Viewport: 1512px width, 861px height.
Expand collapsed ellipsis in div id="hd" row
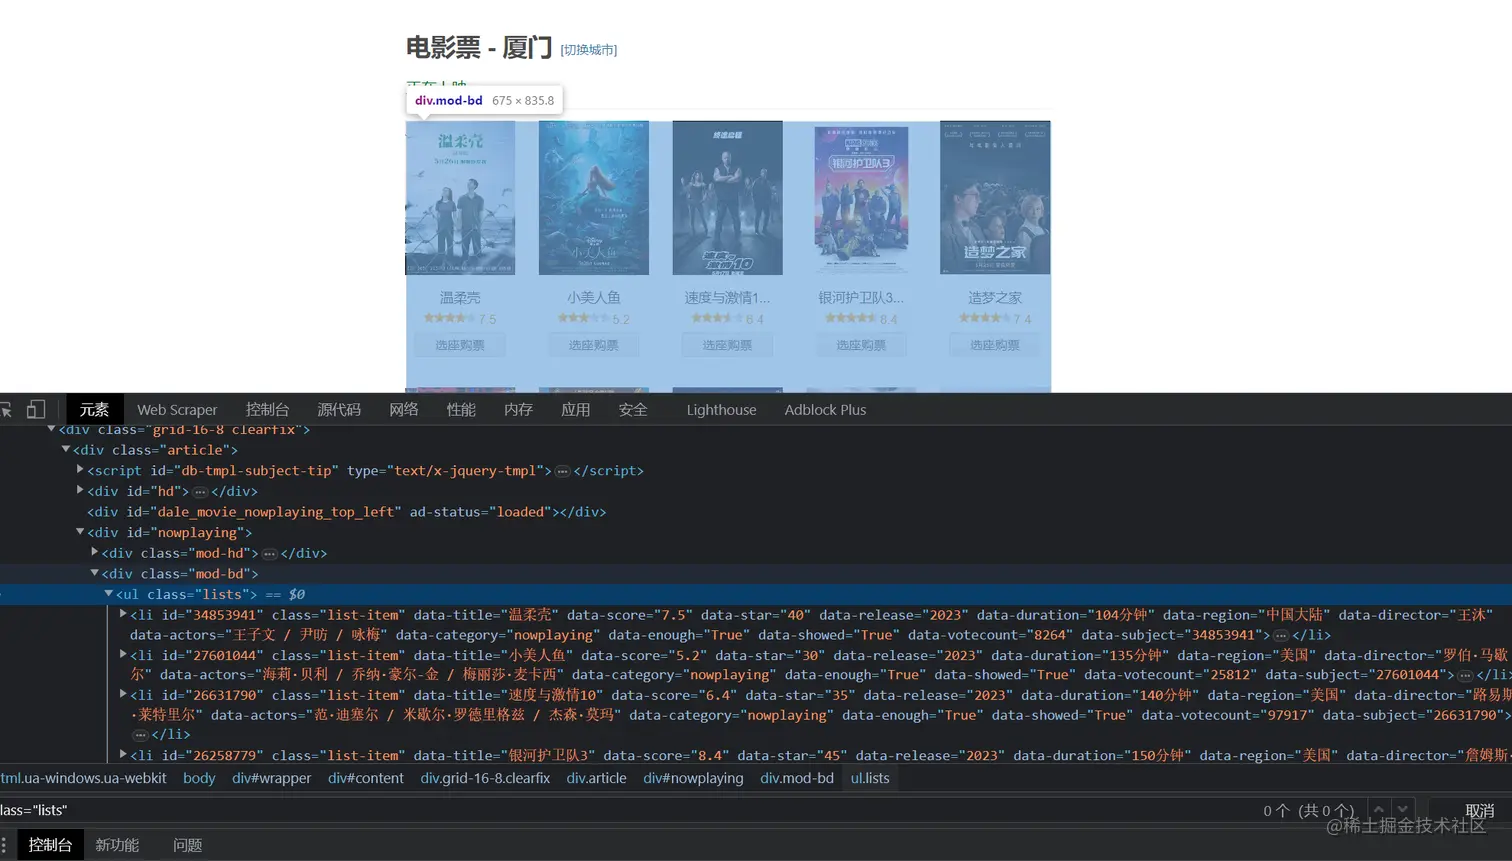tap(200, 492)
